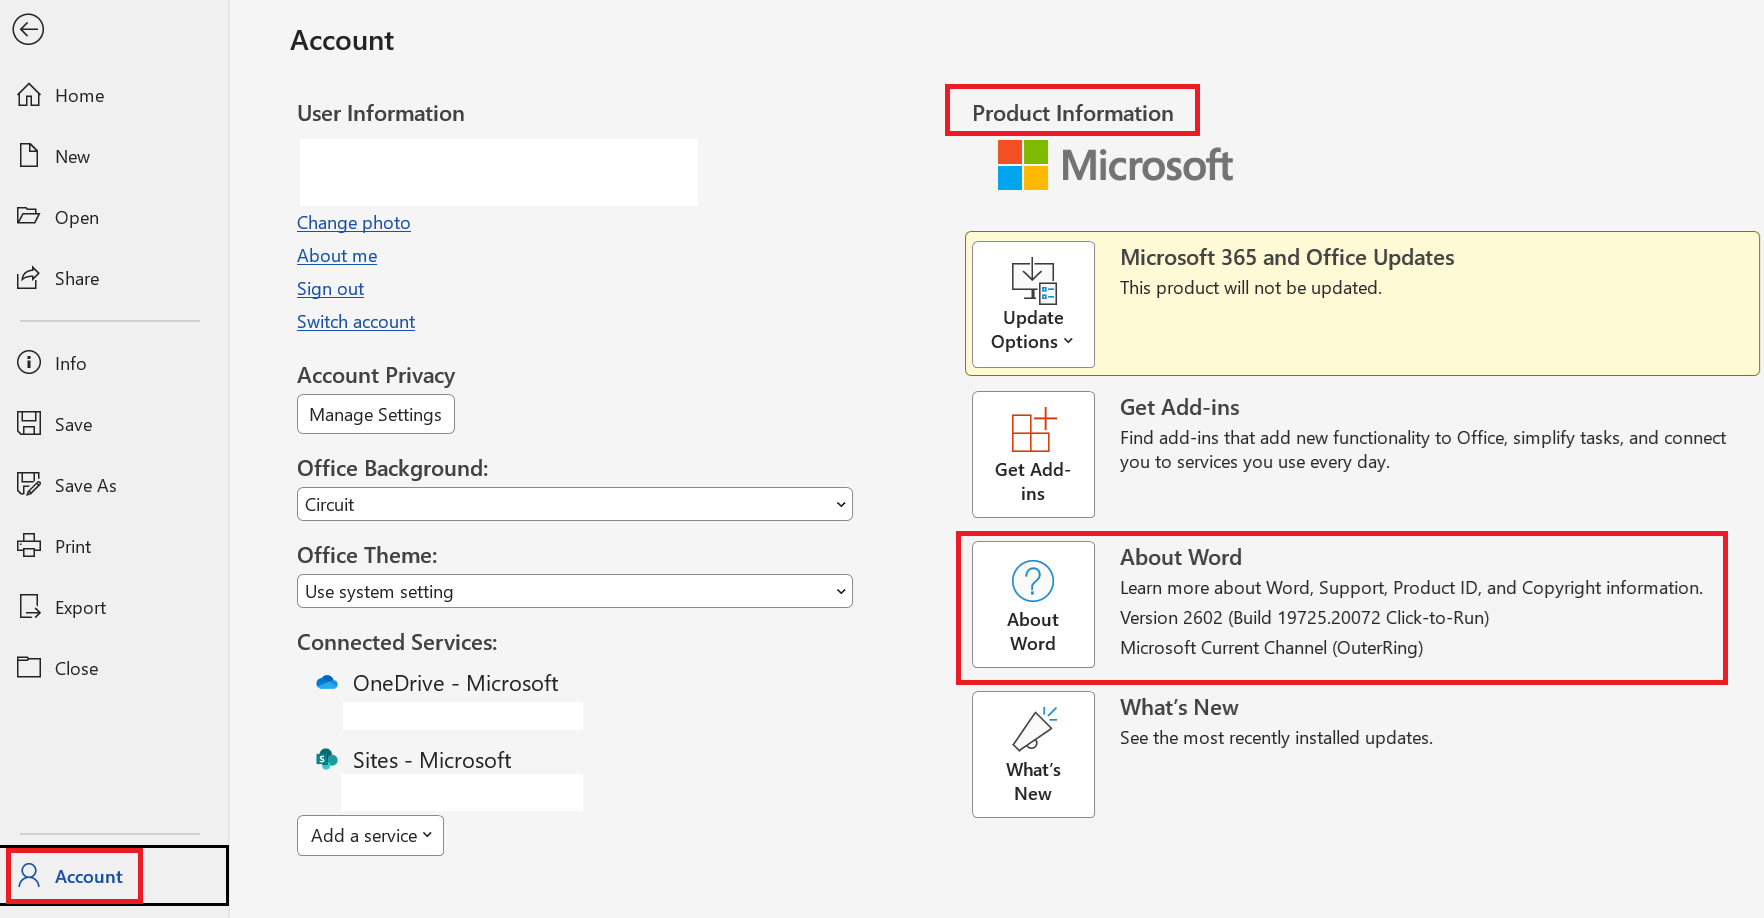
Task: Click the Share icon in sidebar
Action: 29,278
